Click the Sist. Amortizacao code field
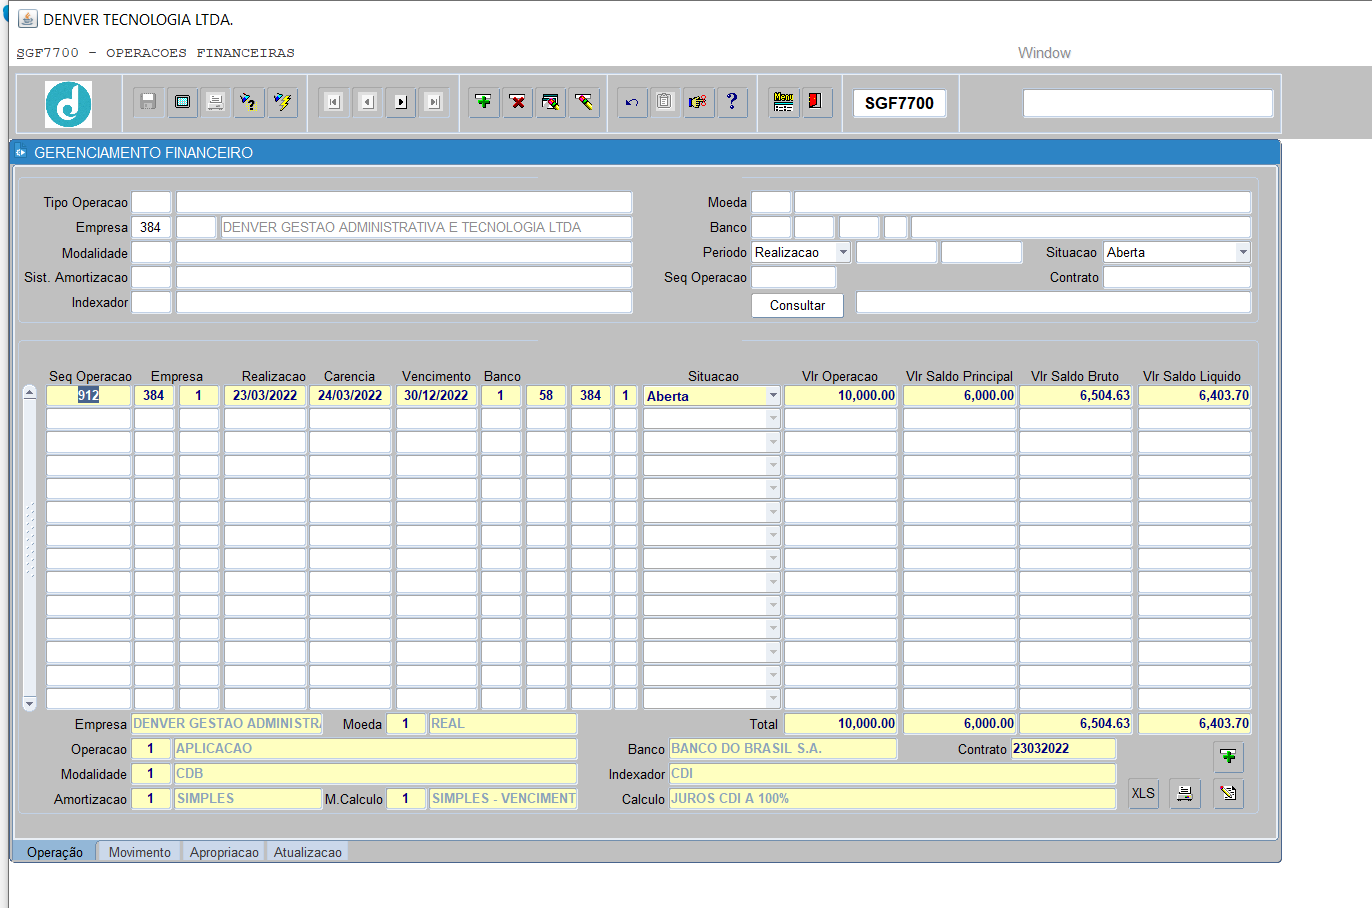Image resolution: width=1372 pixels, height=908 pixels. [x=152, y=277]
